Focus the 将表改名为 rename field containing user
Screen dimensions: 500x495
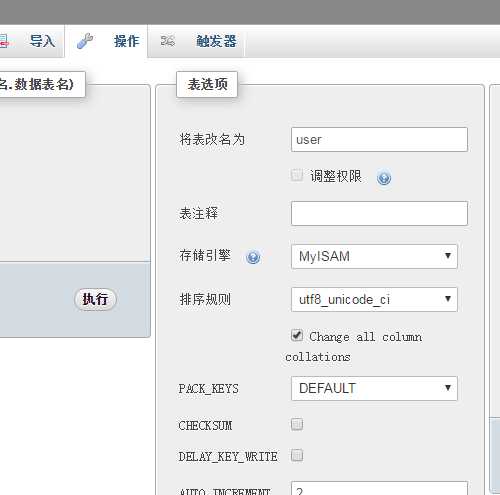coord(379,139)
